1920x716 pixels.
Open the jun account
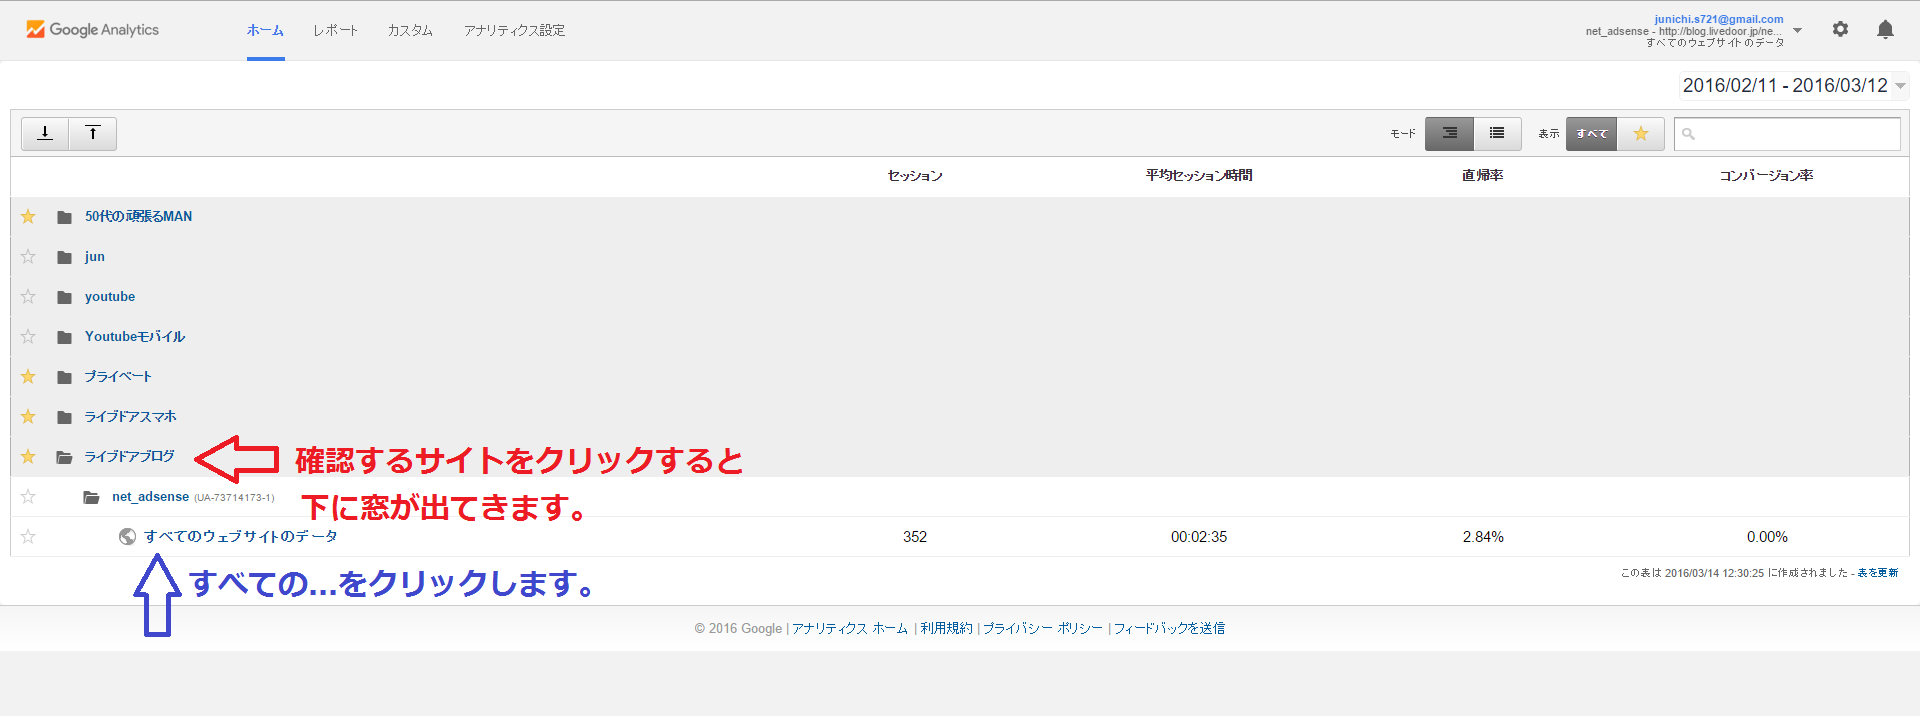click(95, 257)
